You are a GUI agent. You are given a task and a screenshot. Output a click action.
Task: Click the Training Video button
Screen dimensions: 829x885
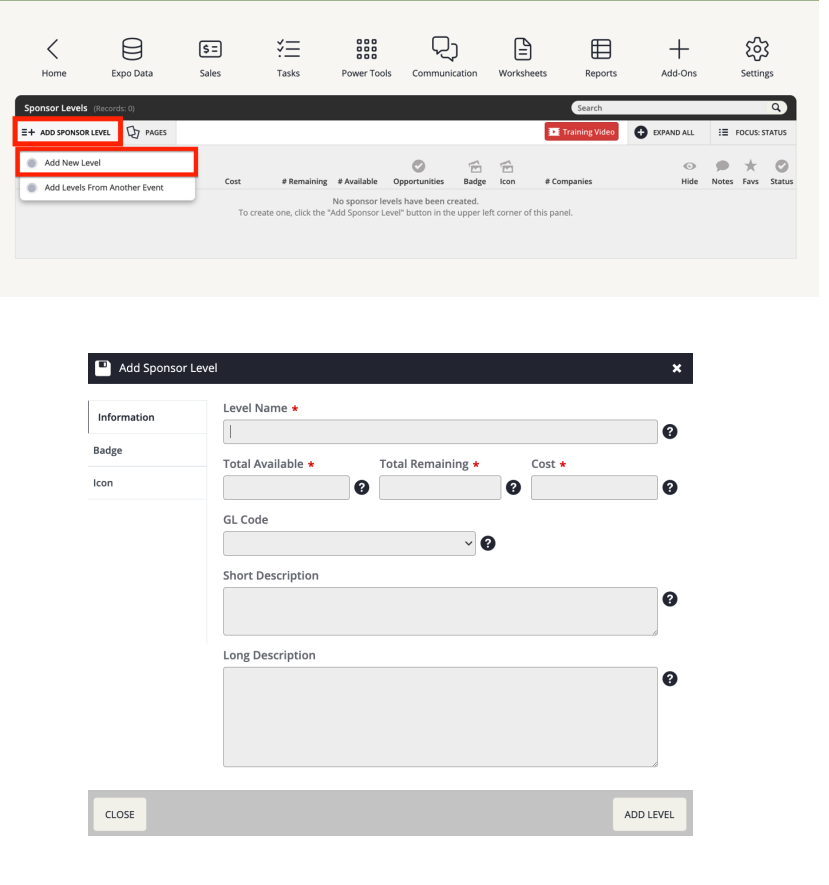(581, 132)
